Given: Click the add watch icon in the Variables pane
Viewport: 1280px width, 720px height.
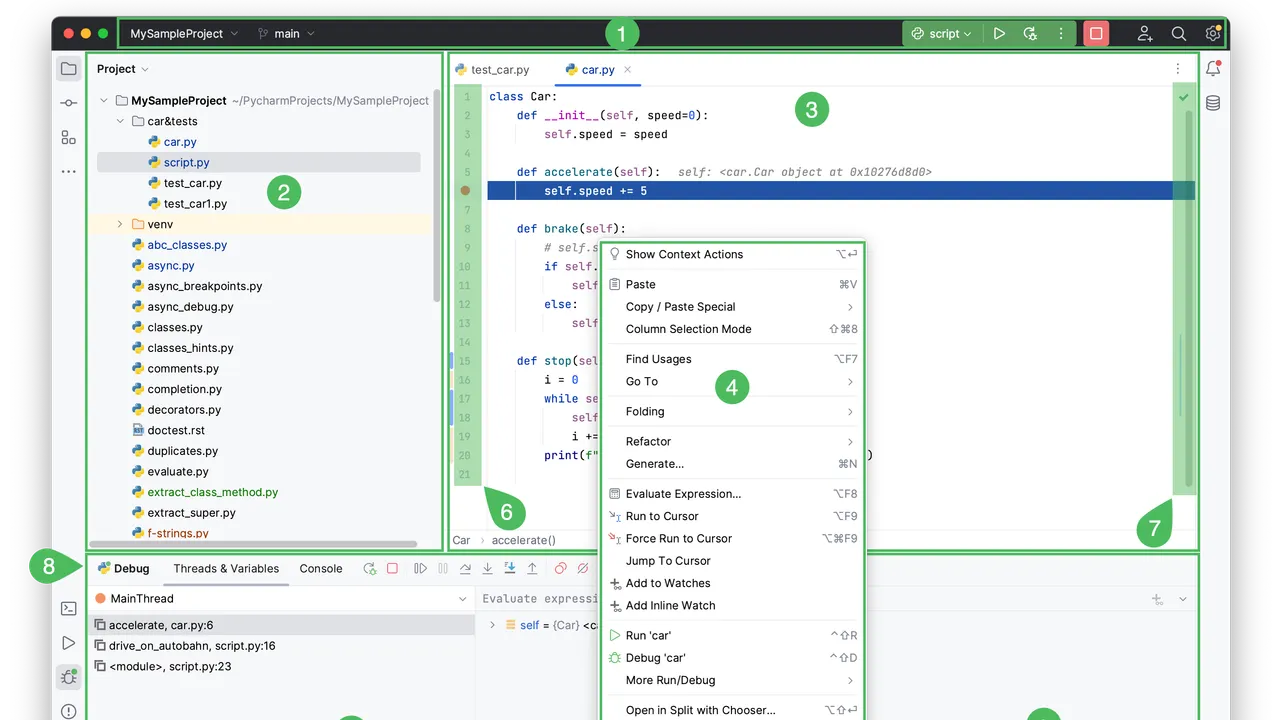Looking at the screenshot, I should (1157, 599).
